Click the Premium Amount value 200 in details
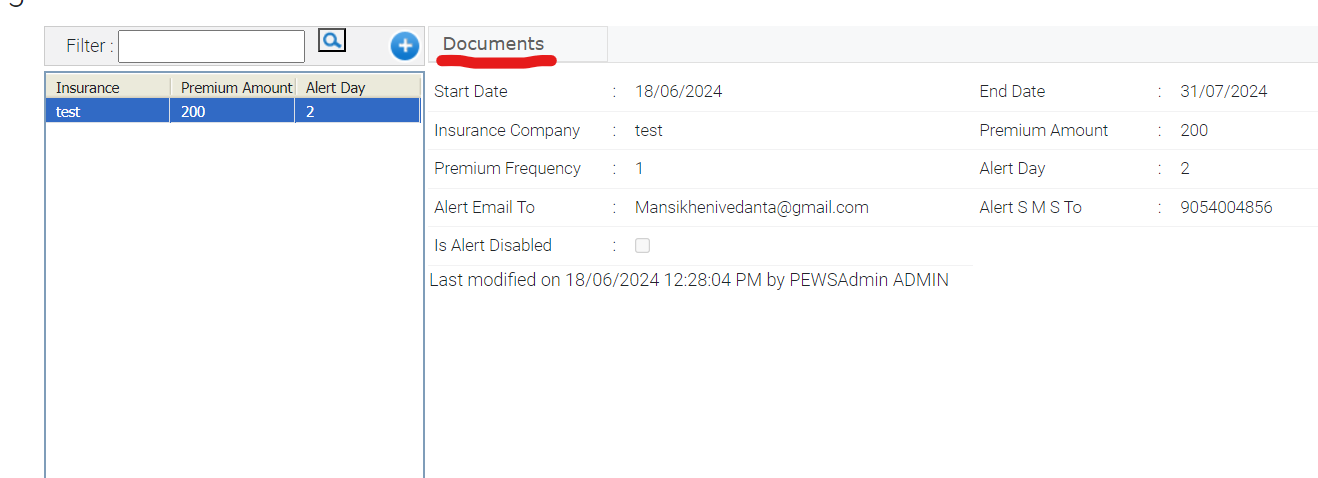The width and height of the screenshot is (1318, 478). (x=1194, y=131)
